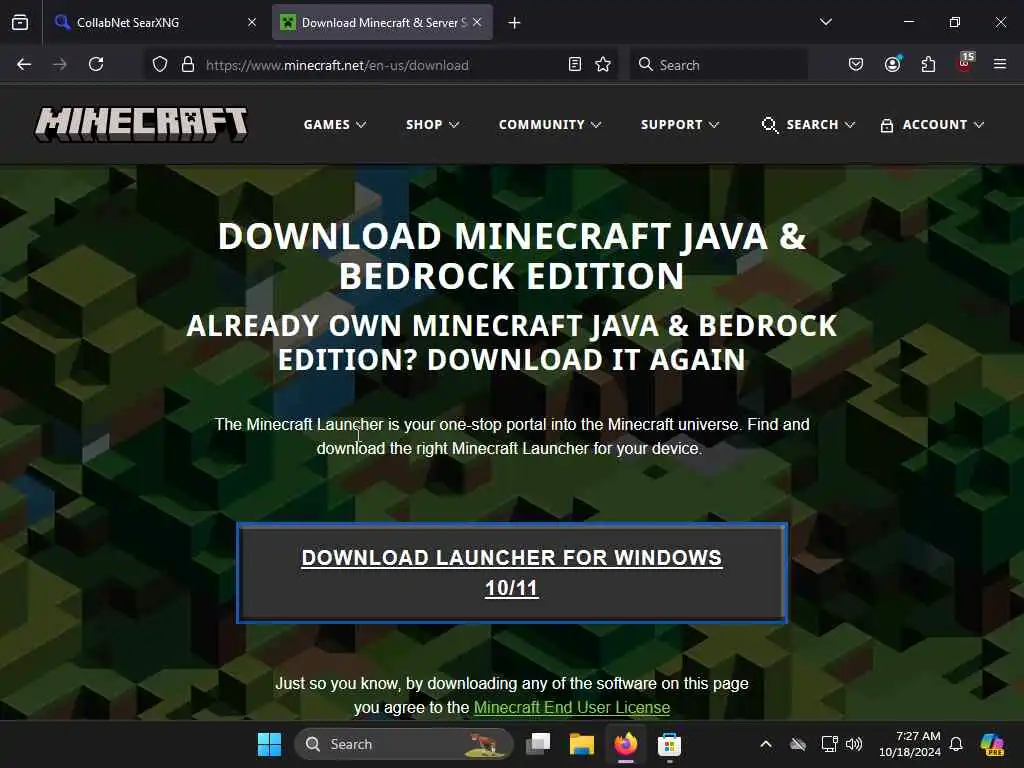Image resolution: width=1024 pixels, height=768 pixels.
Task: Click Firefox icon in taskbar
Action: [x=626, y=744]
